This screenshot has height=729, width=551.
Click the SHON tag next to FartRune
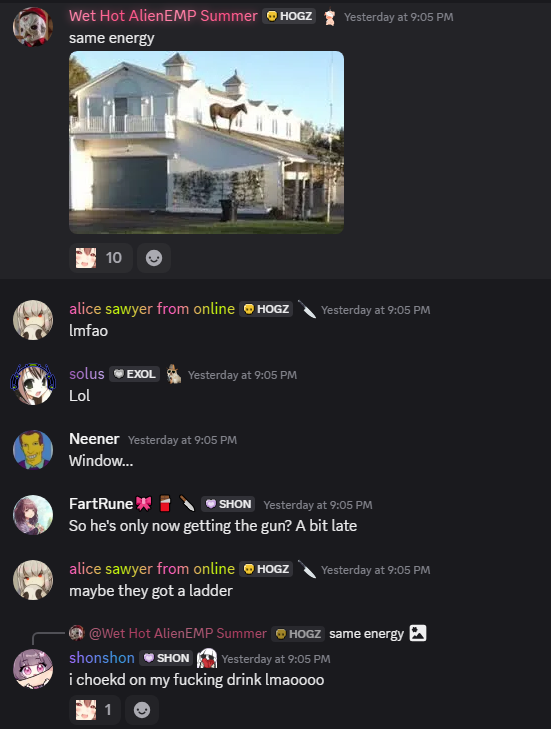[x=228, y=504]
